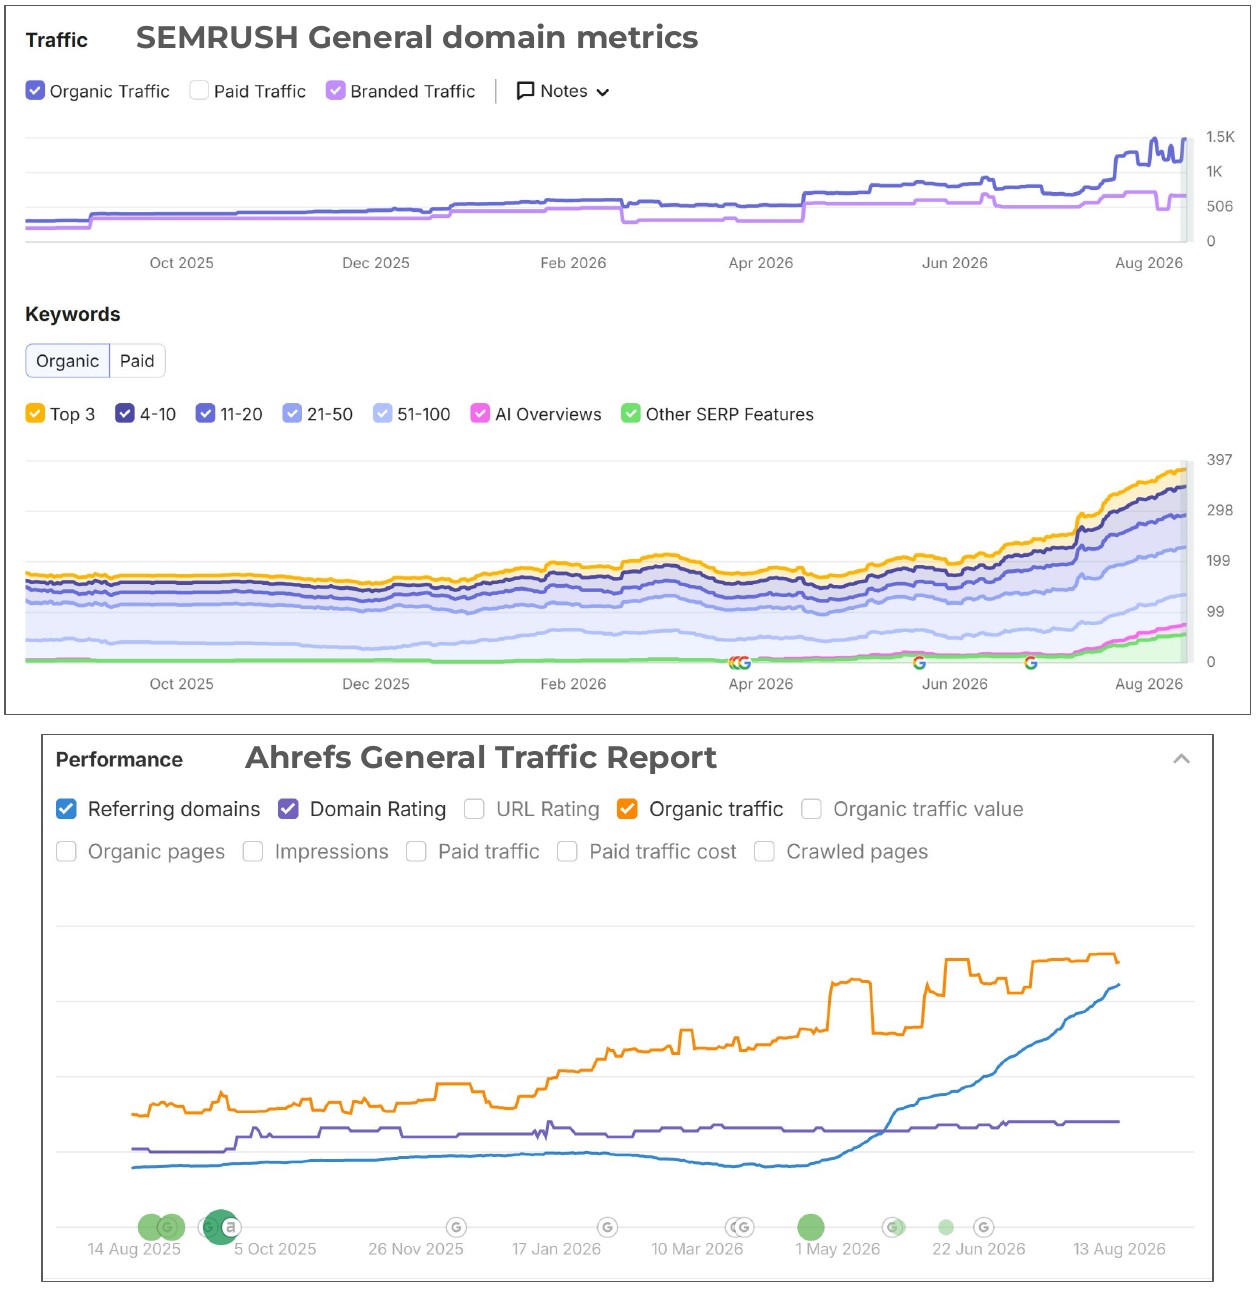Screen dimensions: 1259x1290
Task: Click the Ahrefs General Traffic Report title
Action: point(481,757)
